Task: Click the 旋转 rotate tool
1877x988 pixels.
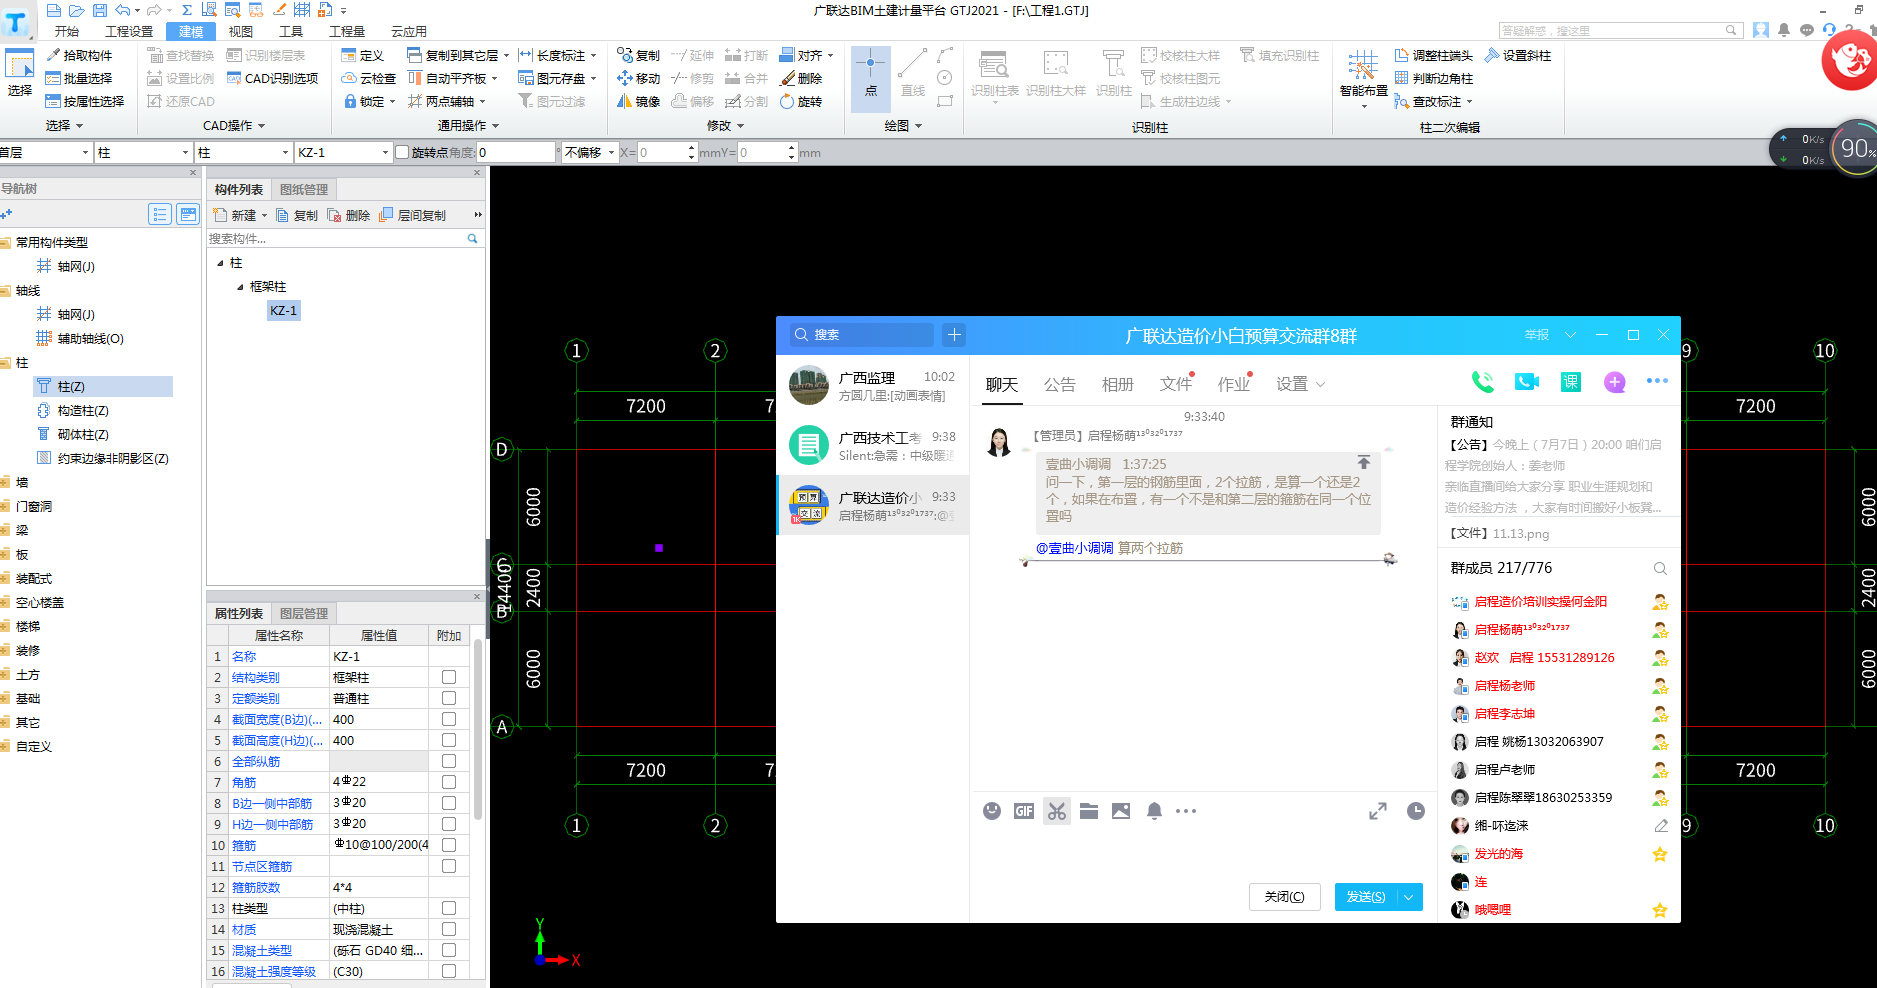Action: coord(801,101)
